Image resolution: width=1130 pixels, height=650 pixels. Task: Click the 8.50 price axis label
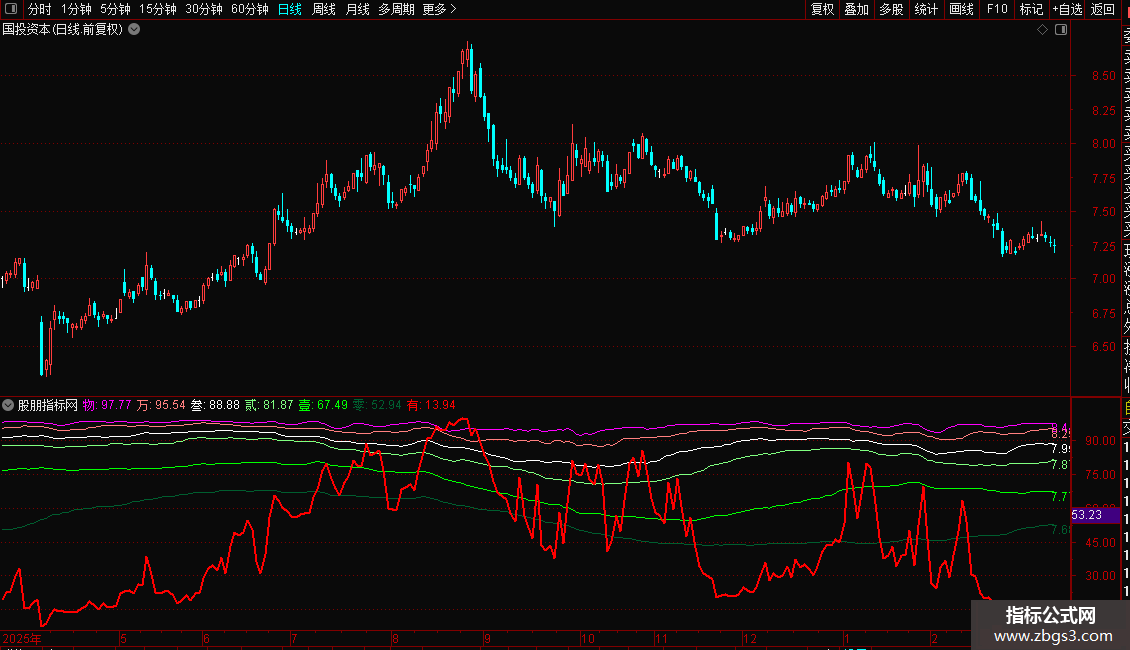(1103, 76)
